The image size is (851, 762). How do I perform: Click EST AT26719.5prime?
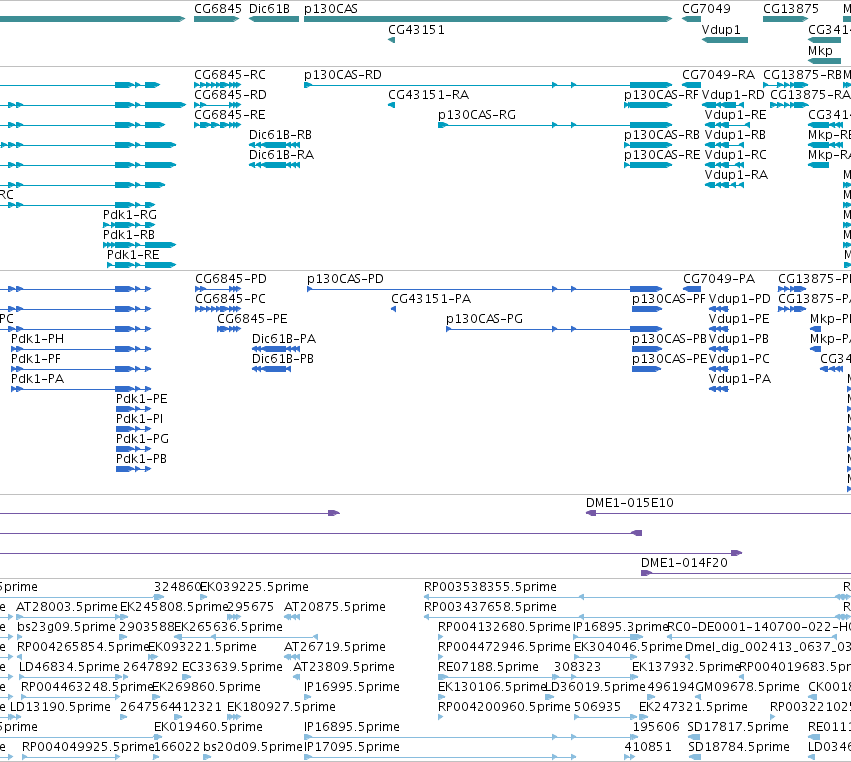click(x=335, y=647)
